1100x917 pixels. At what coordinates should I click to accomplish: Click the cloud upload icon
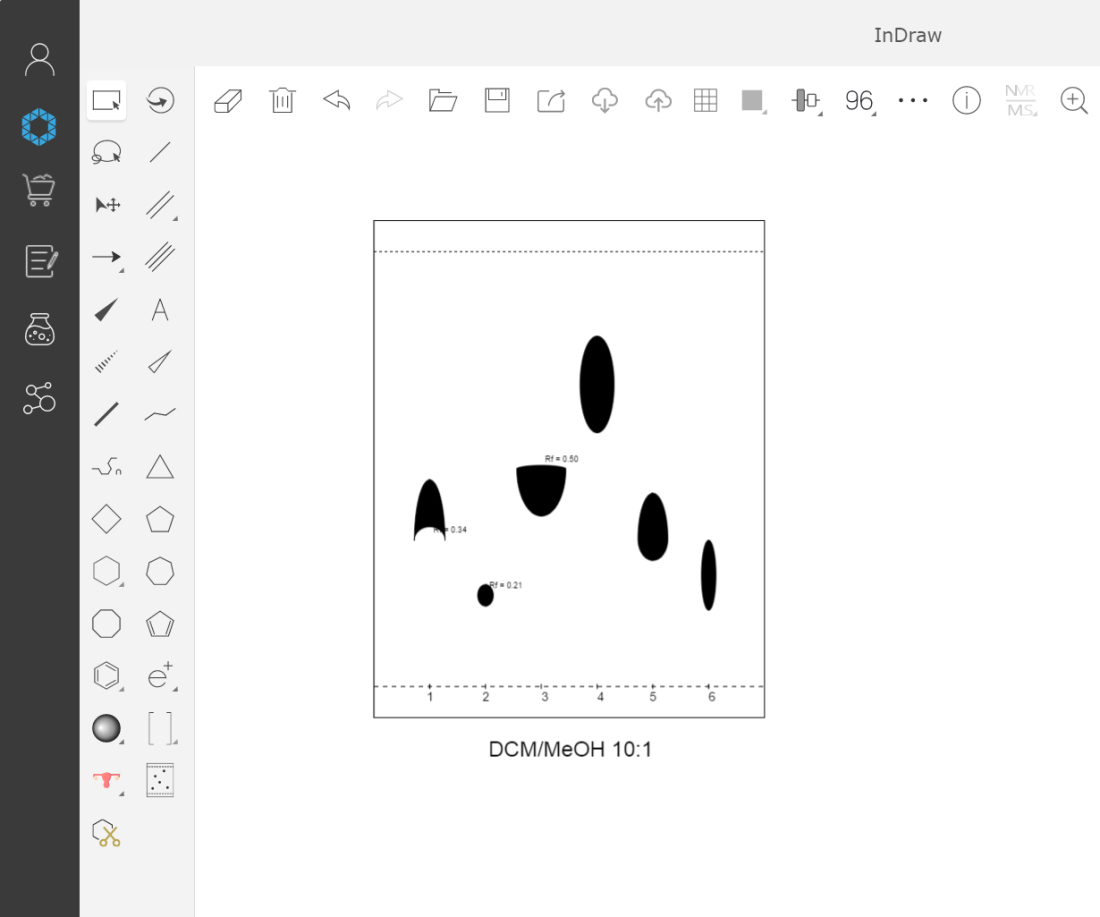coord(658,100)
